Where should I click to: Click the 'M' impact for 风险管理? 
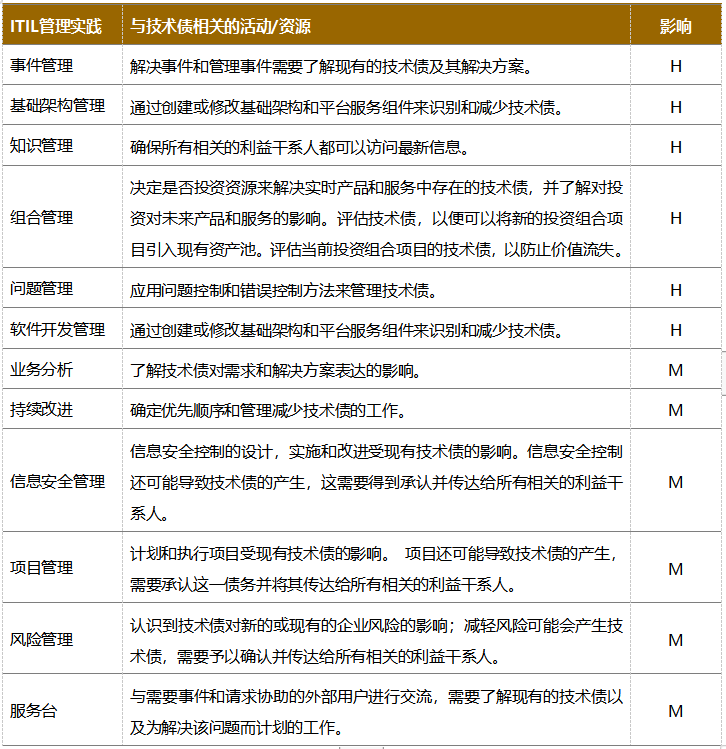coord(675,640)
